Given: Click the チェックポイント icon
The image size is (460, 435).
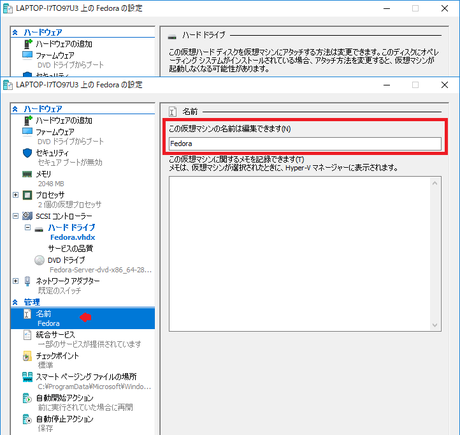Looking at the screenshot, I should pyautogui.click(x=27, y=356).
